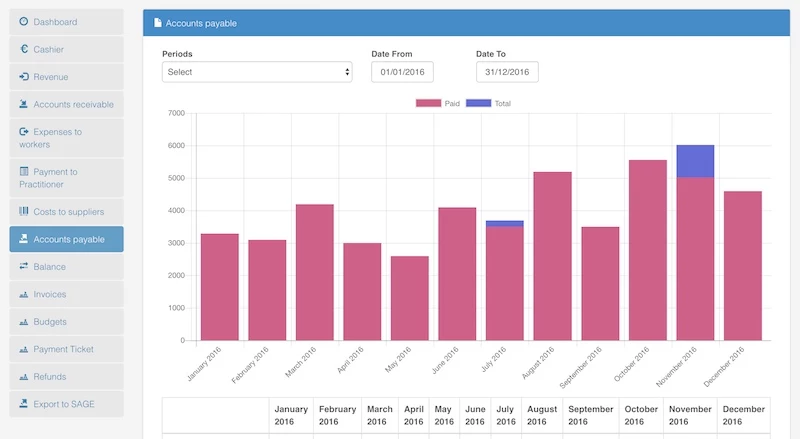Click the Costs to suppliers barcode icon
Image resolution: width=800 pixels, height=439 pixels.
[x=24, y=212]
